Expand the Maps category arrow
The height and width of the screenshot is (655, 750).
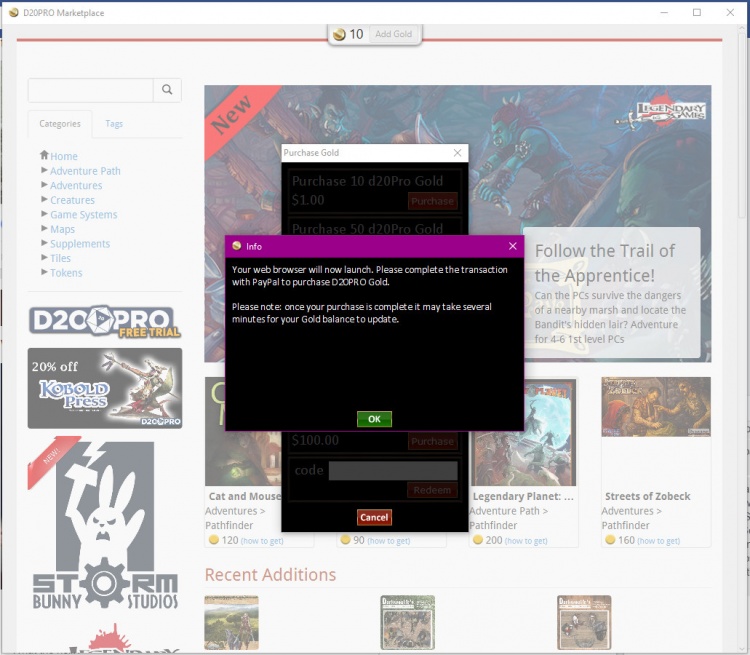click(44, 228)
